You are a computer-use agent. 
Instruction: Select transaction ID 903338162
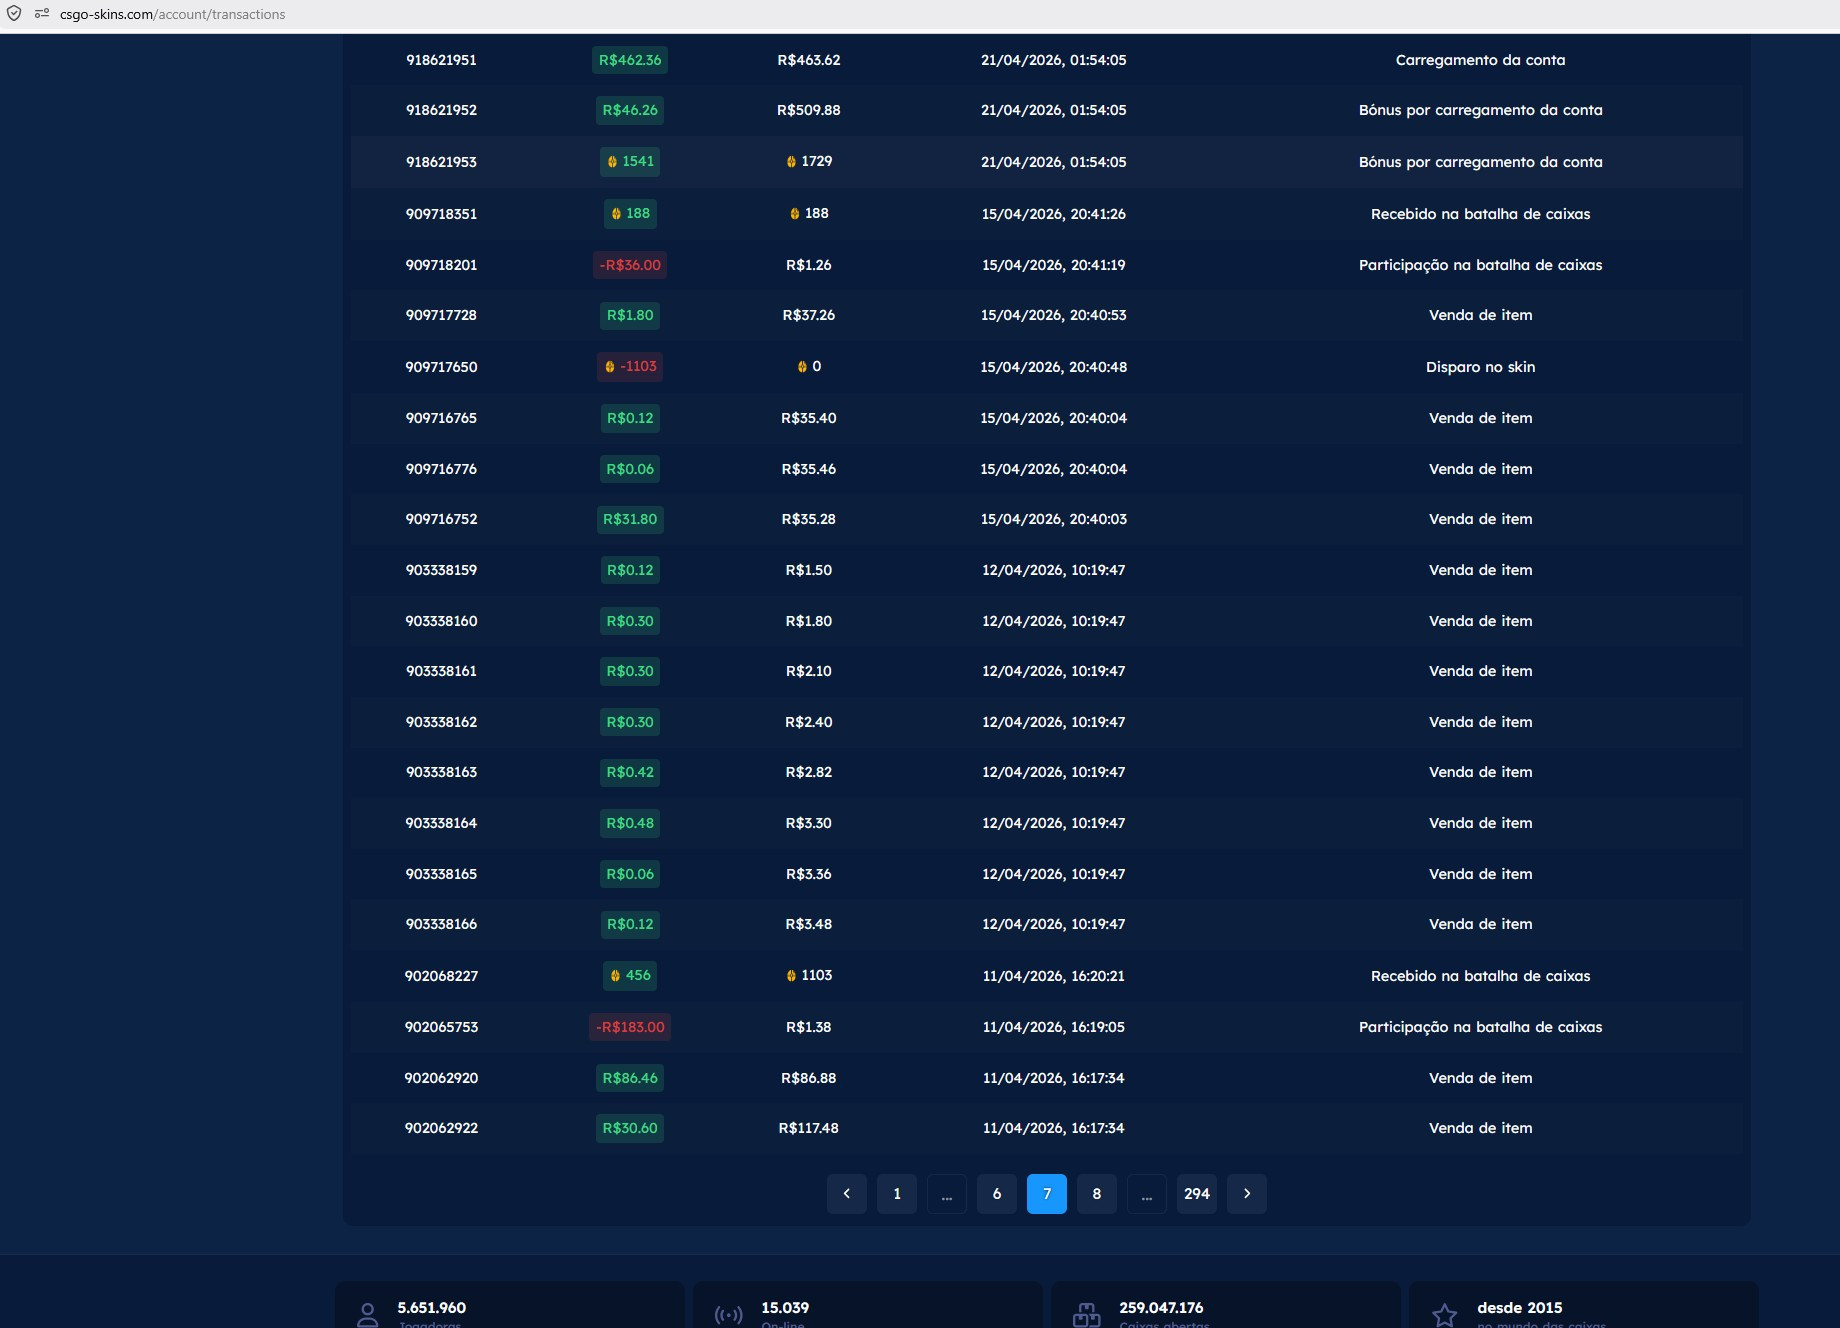(x=441, y=722)
